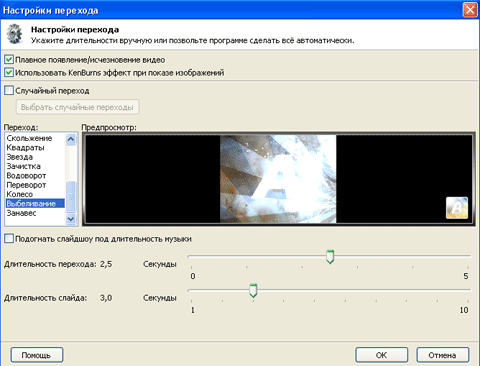Screen dimensions: 480x366
Task: Click the slide duration value 3,0
Action: 106,298
